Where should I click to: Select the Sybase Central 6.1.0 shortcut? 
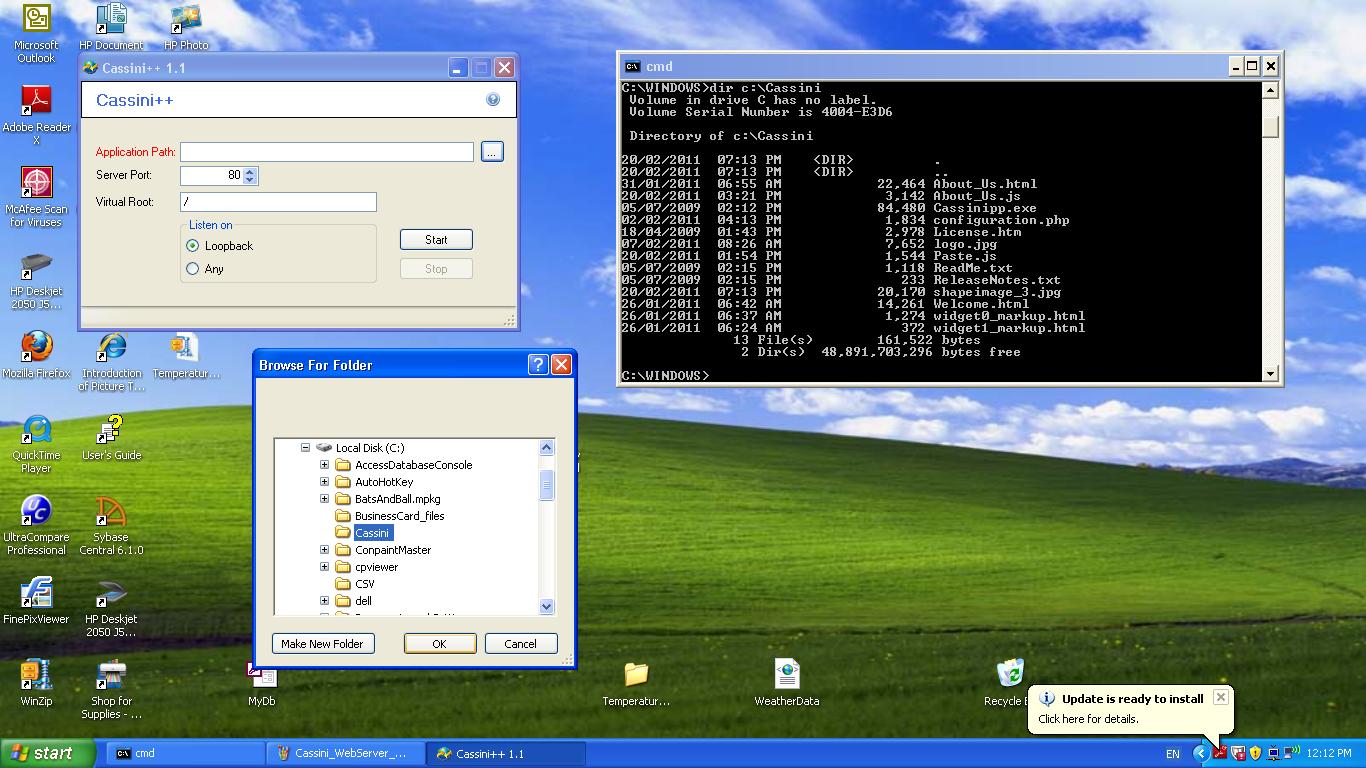coord(111,512)
